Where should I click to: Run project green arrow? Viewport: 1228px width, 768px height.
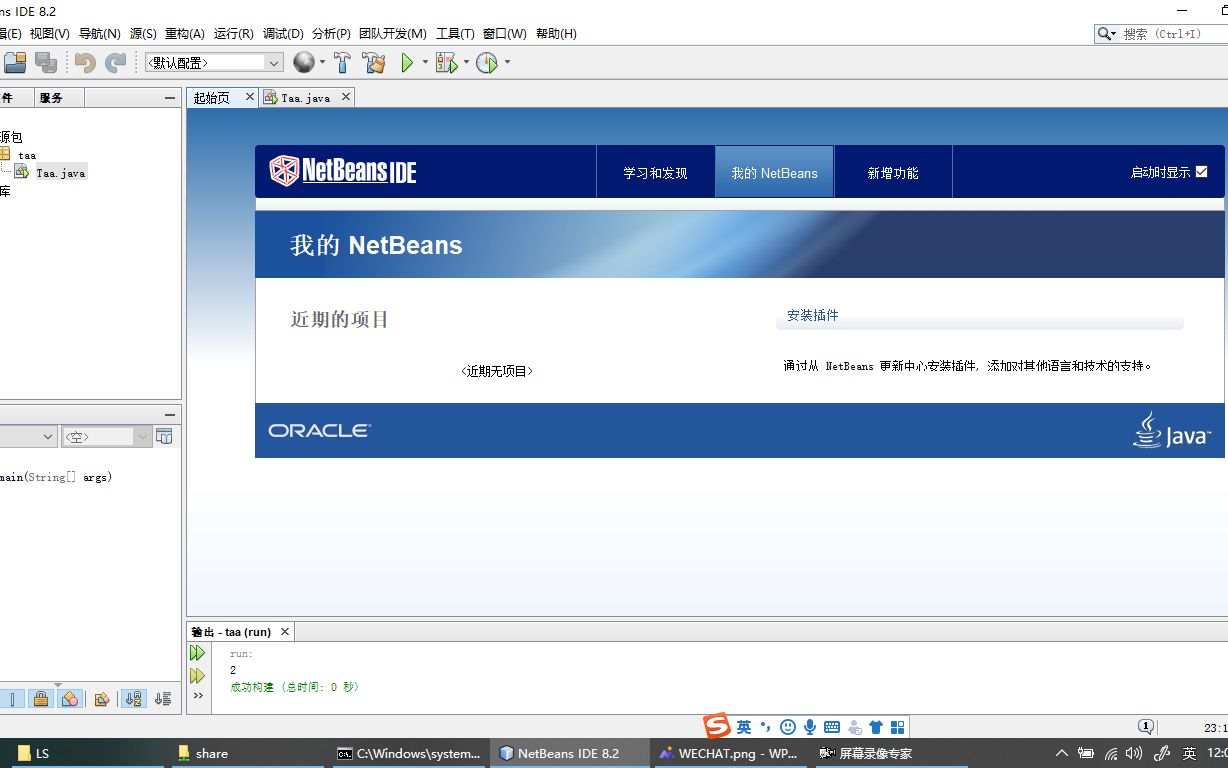click(x=407, y=63)
